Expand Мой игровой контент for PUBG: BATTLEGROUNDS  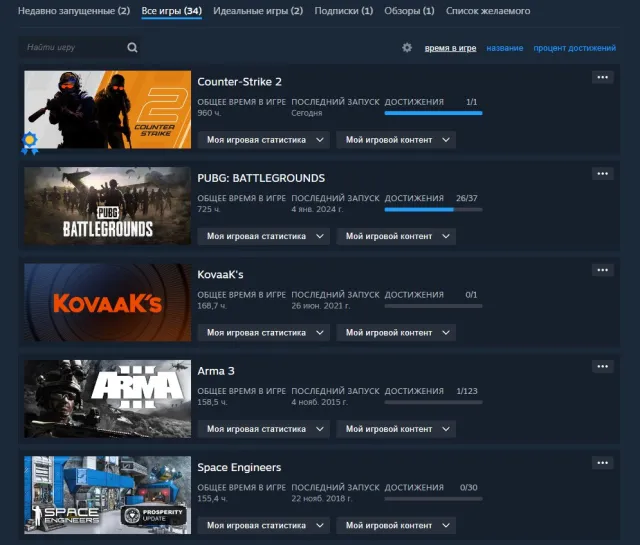pos(396,236)
